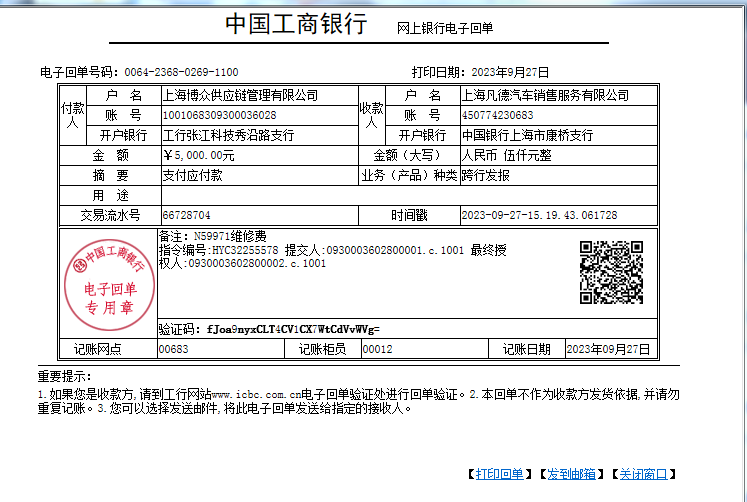Click payer bank 工行张江科技秀沿路支行

pyautogui.click(x=228, y=135)
